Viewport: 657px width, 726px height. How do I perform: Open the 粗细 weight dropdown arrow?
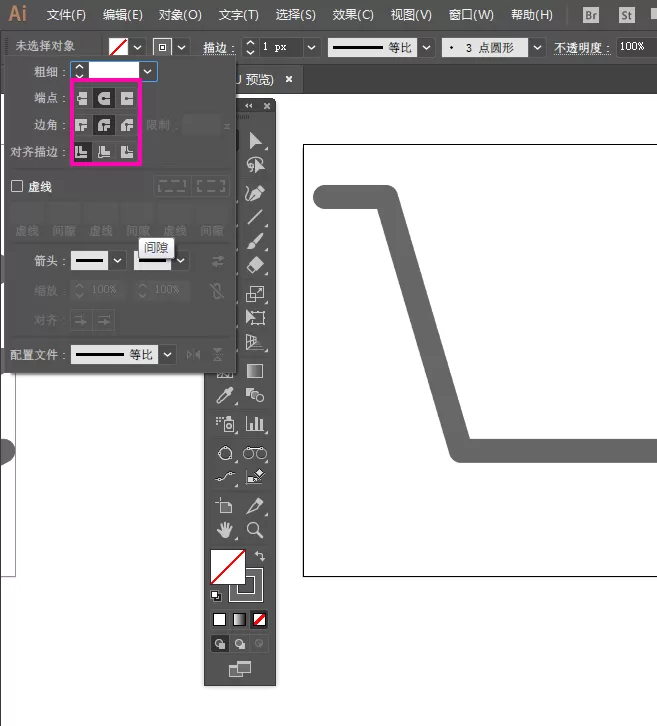pyautogui.click(x=148, y=71)
